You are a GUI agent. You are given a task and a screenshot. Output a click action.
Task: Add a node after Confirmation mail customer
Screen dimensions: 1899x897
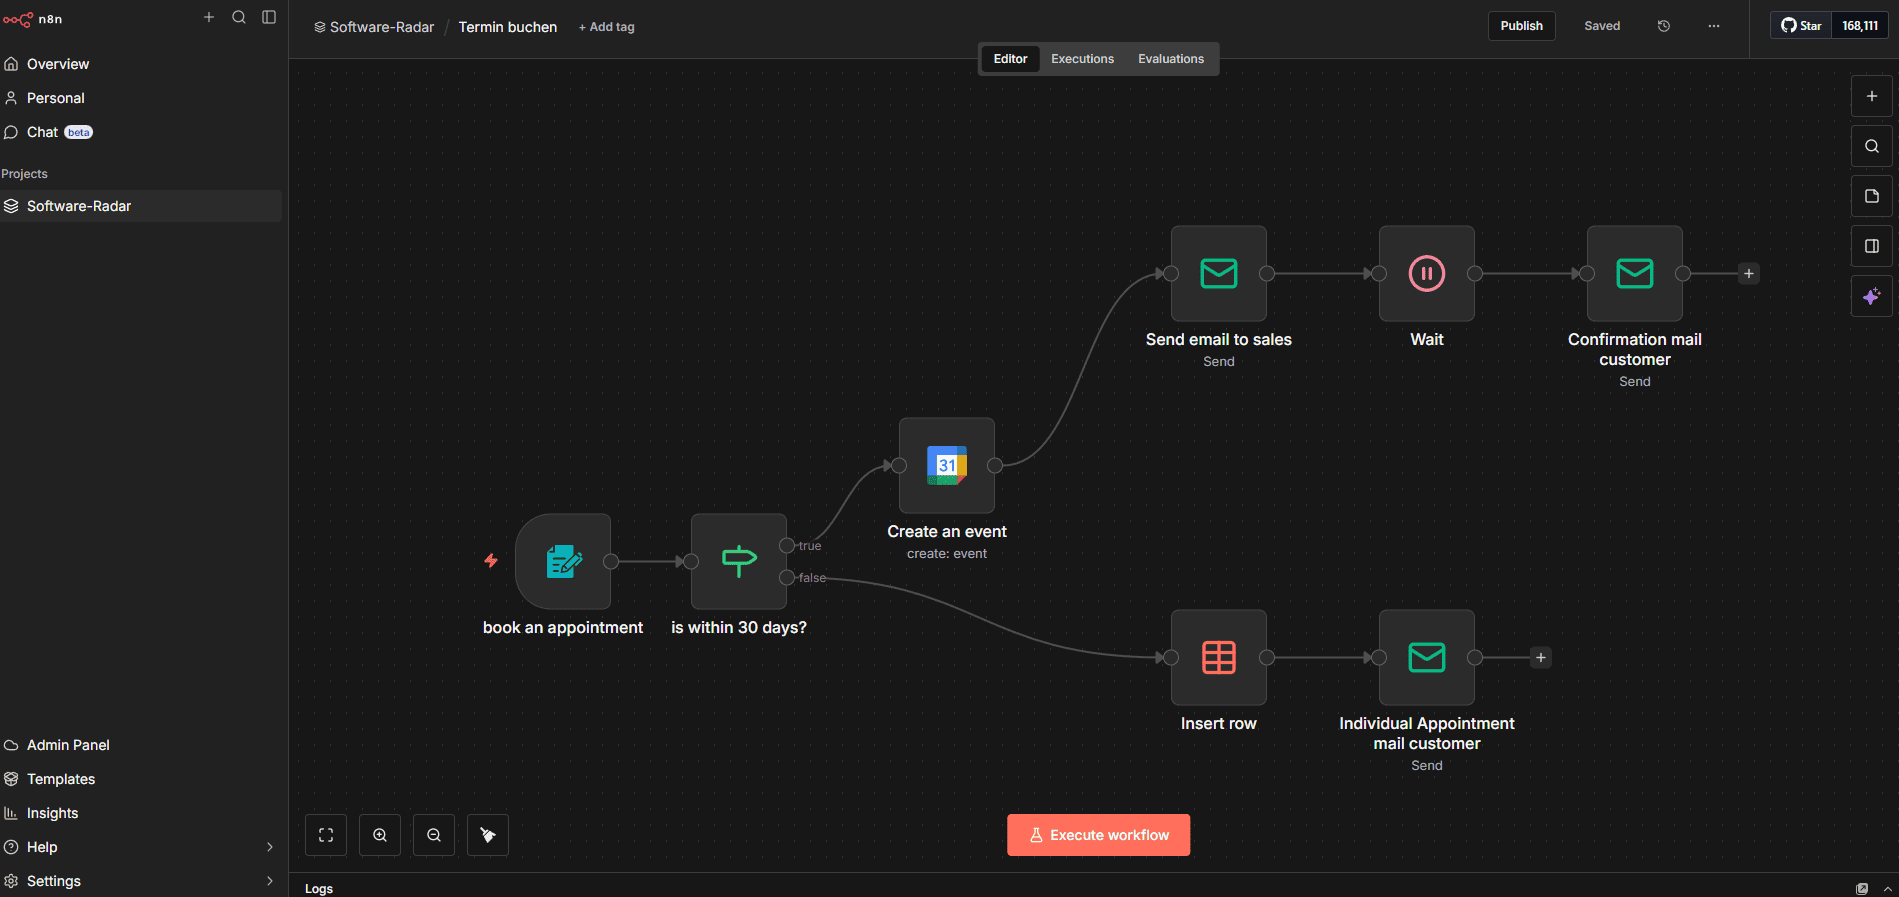tap(1748, 274)
